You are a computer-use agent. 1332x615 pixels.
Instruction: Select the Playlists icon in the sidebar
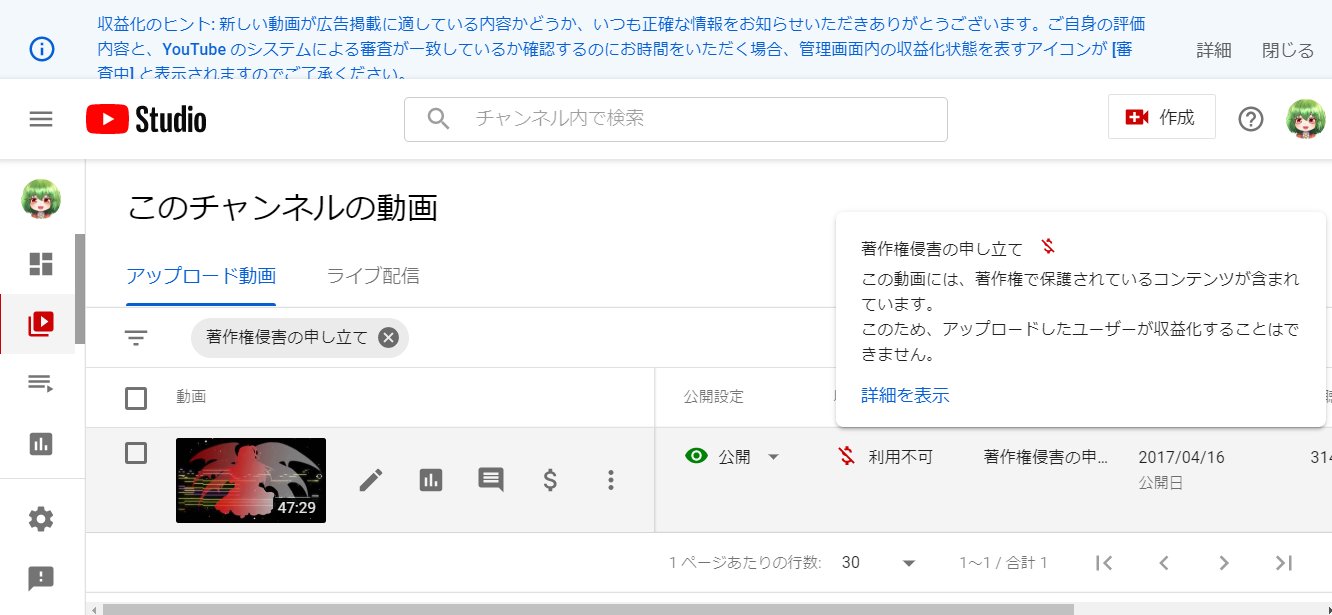[x=40, y=383]
